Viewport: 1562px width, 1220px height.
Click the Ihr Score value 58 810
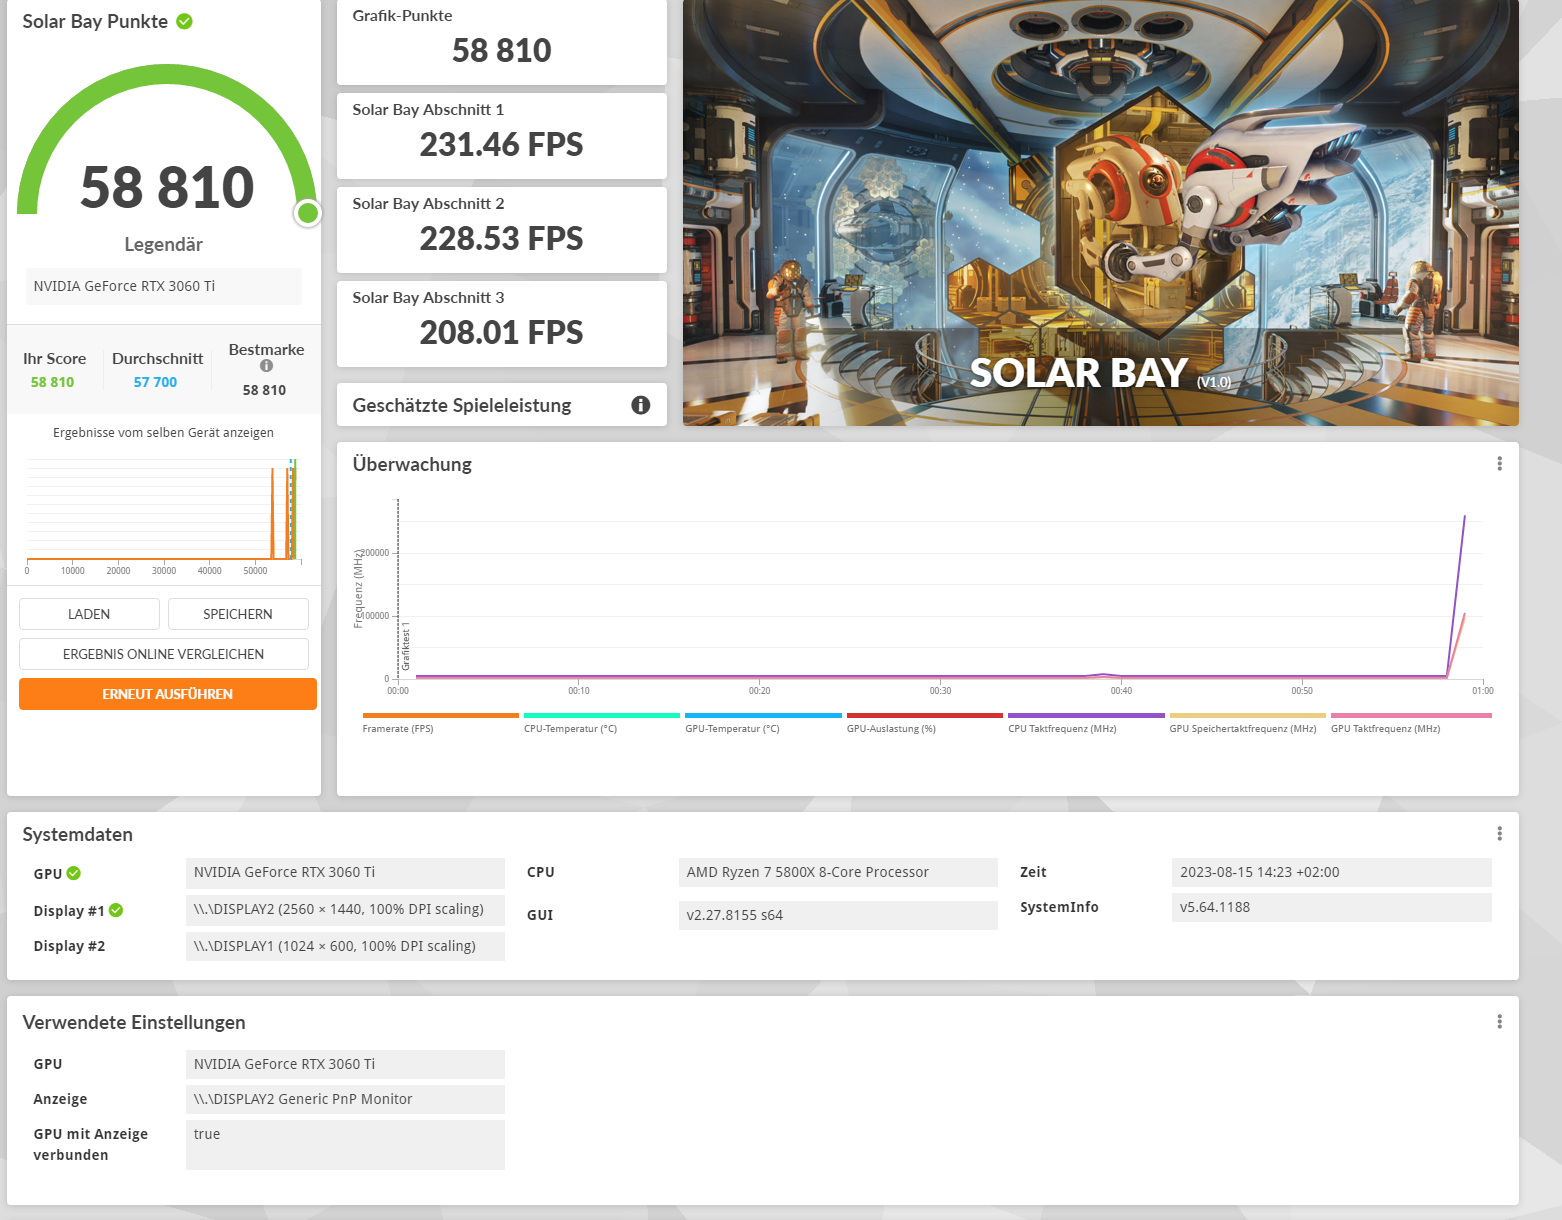[x=52, y=382]
